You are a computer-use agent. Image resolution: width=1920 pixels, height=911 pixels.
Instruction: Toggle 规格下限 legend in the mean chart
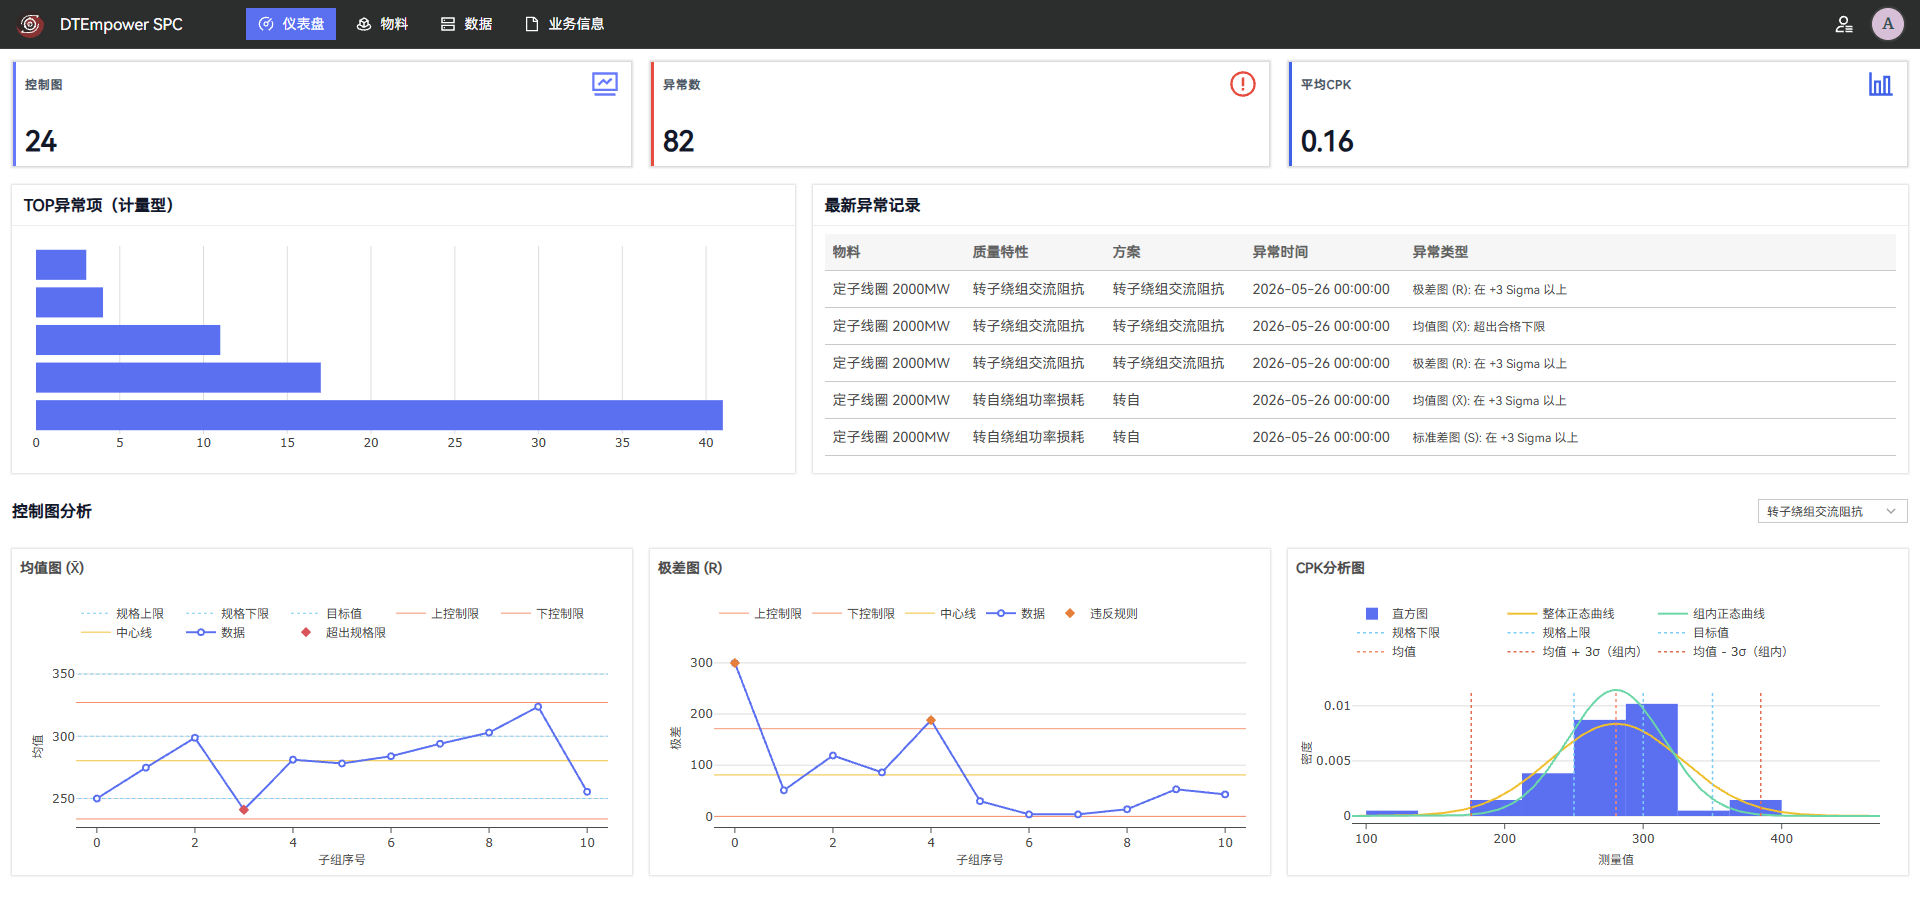tap(227, 613)
